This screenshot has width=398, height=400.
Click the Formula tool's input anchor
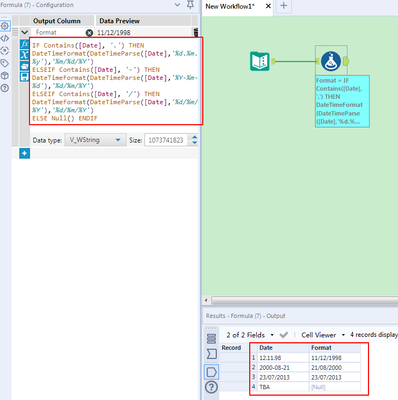[317, 61]
